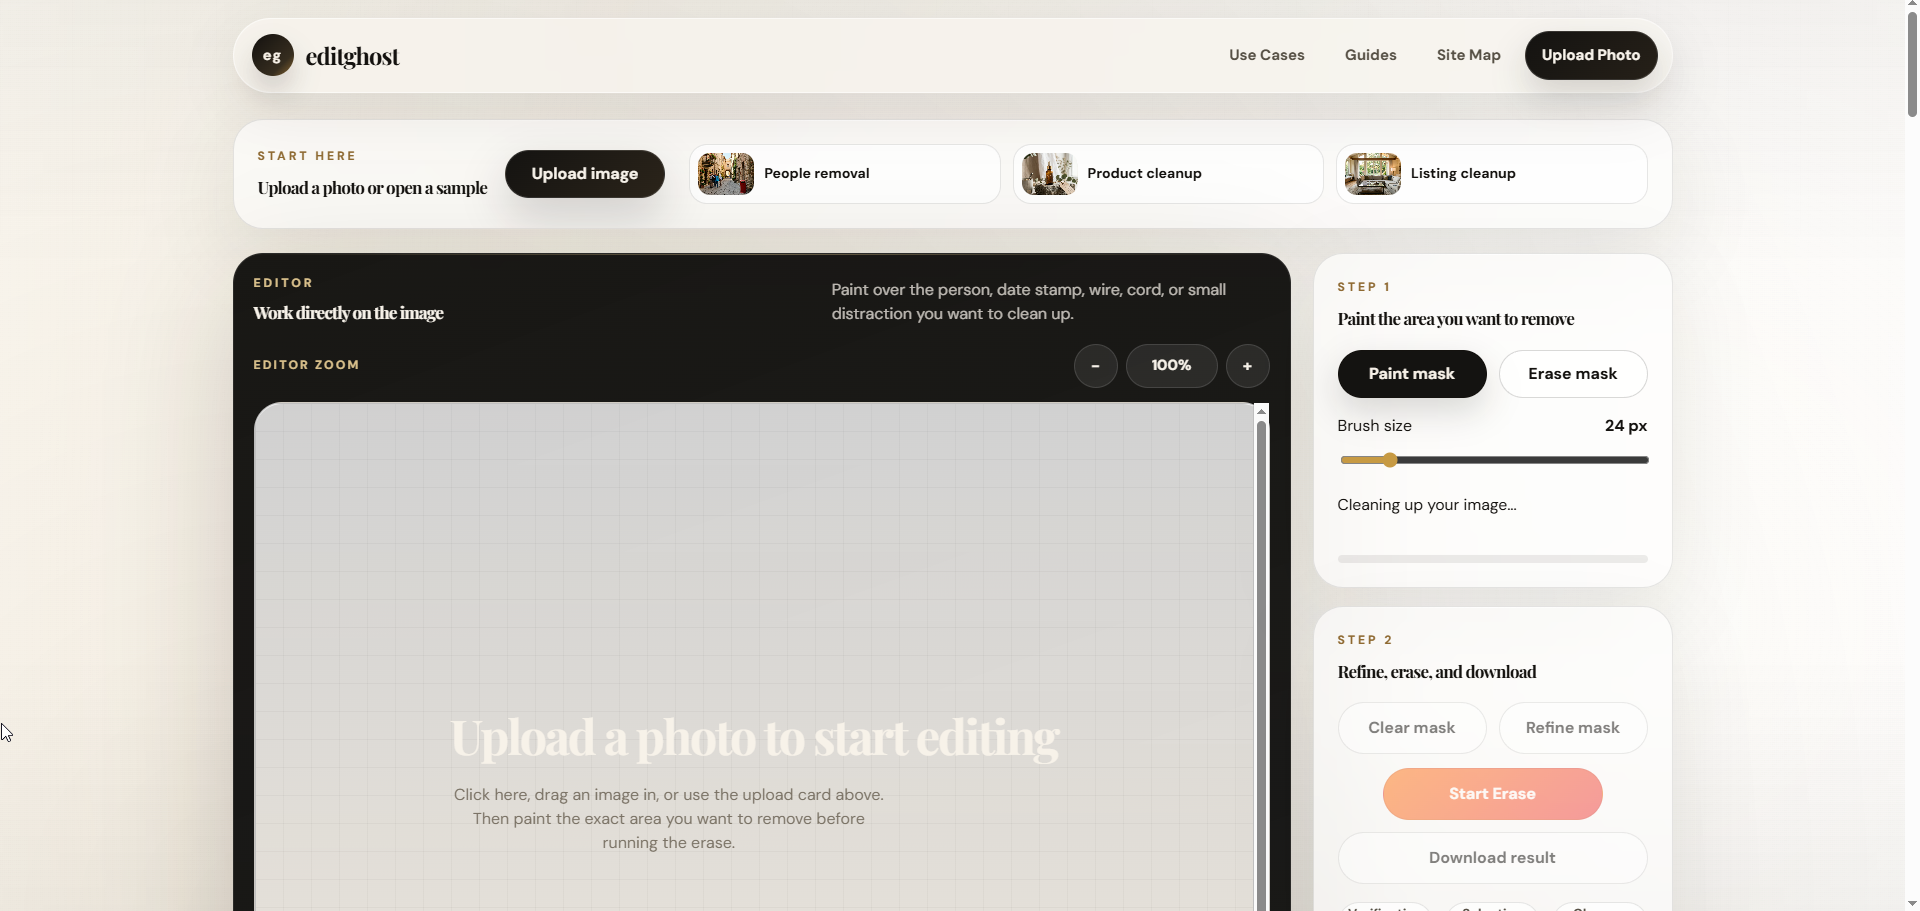The image size is (1920, 911).
Task: Click the editghost 'eg' logo icon
Action: click(272, 56)
